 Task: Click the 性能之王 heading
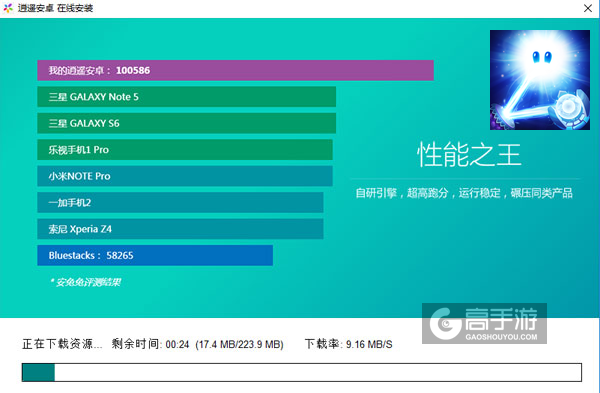469,155
